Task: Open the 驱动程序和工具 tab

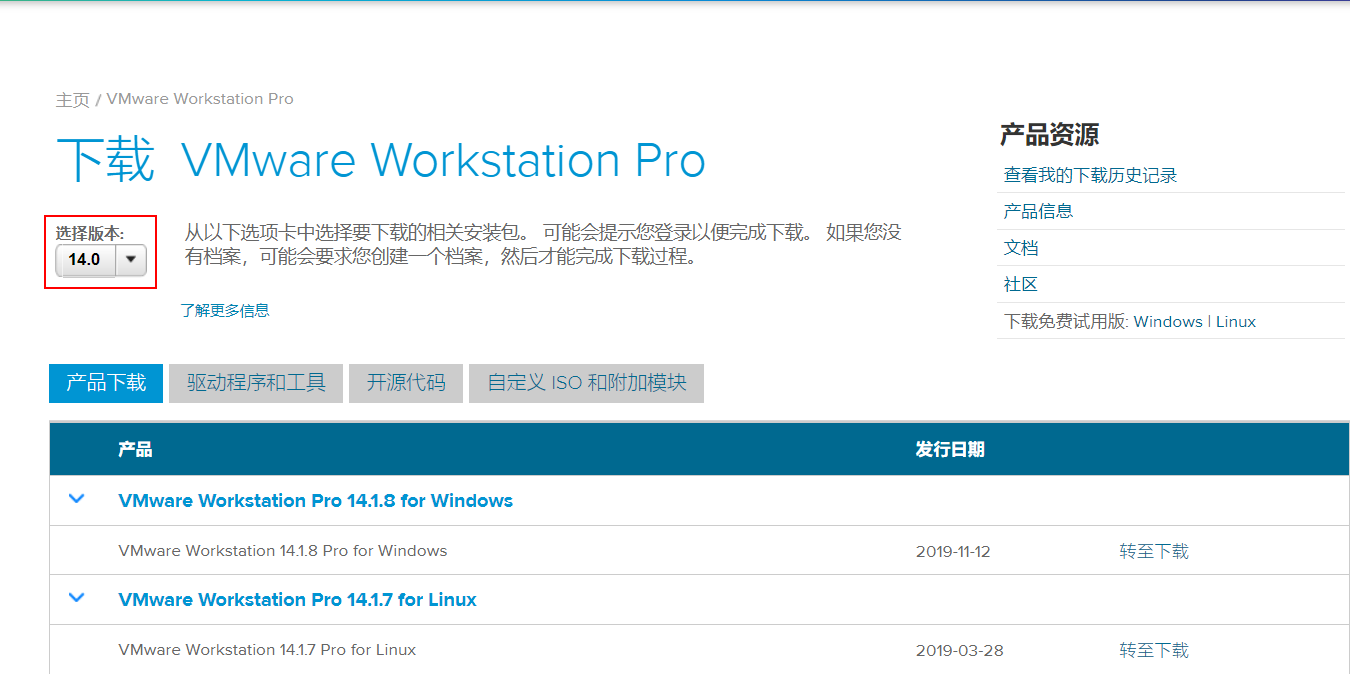Action: pyautogui.click(x=256, y=383)
